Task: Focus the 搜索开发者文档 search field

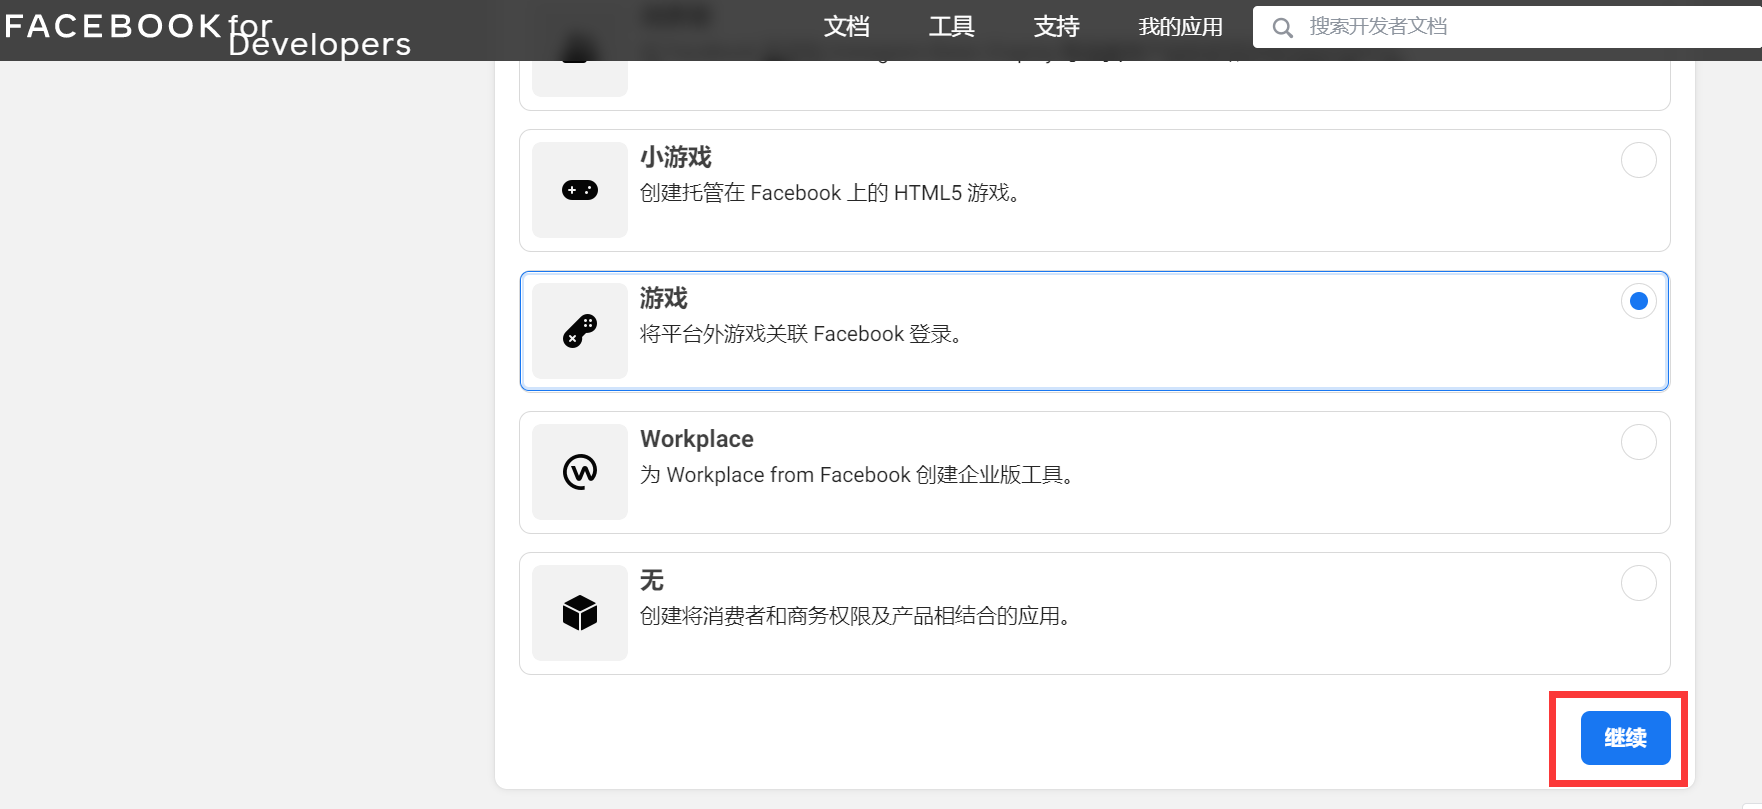Action: coord(1507,27)
